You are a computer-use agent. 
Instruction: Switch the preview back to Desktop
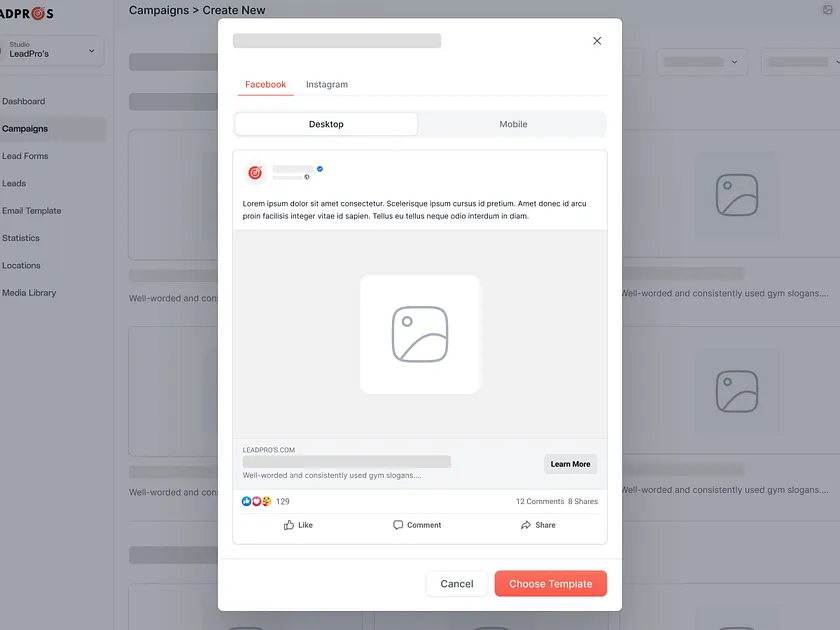[x=326, y=123]
